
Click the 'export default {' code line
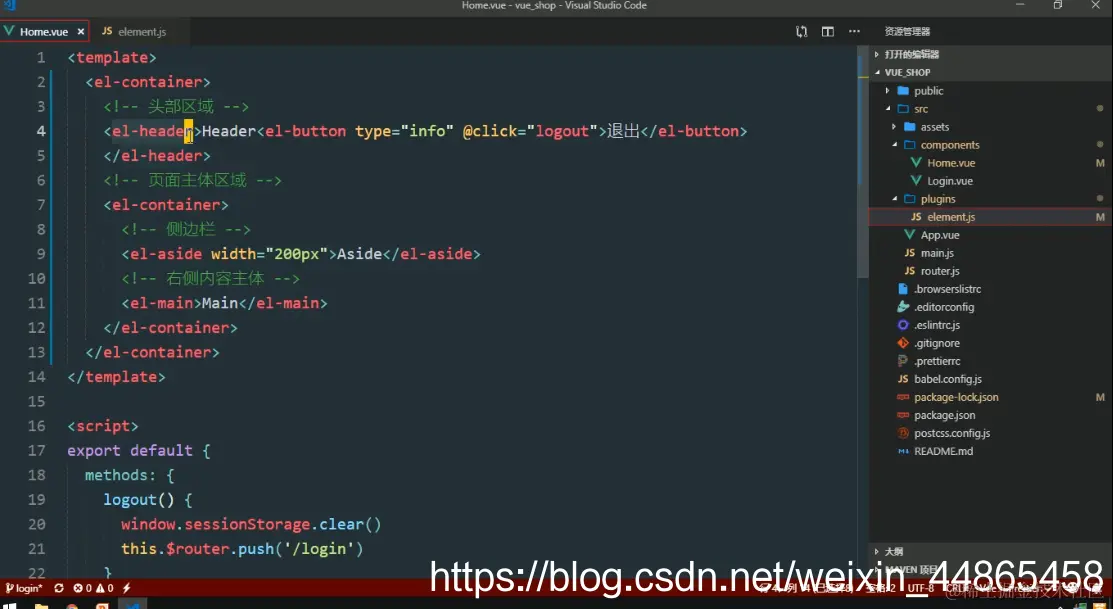pyautogui.click(x=139, y=451)
